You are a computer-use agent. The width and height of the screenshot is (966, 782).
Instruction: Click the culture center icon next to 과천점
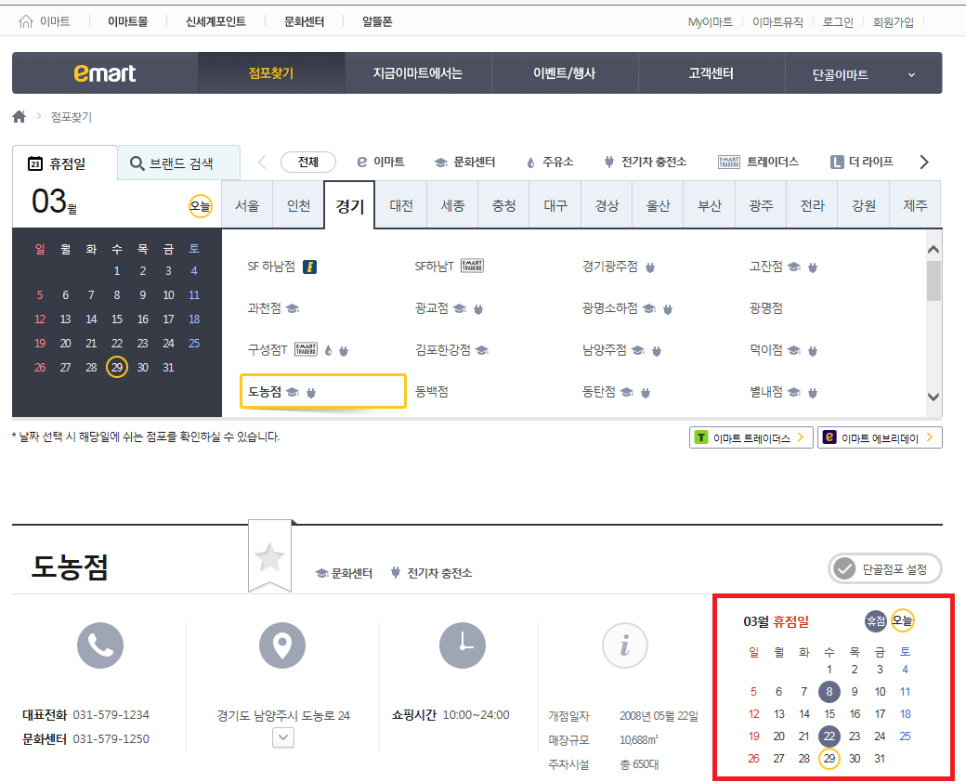coord(293,308)
